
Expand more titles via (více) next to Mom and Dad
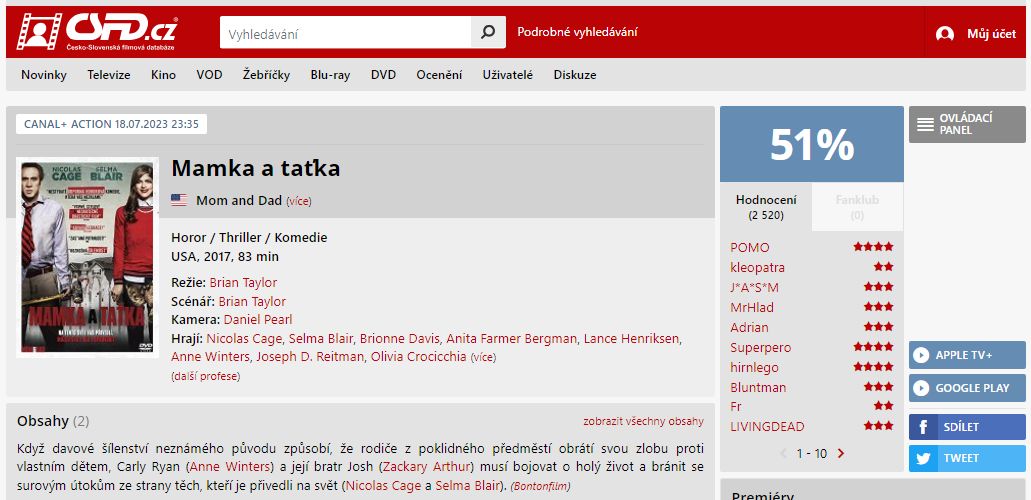click(299, 201)
